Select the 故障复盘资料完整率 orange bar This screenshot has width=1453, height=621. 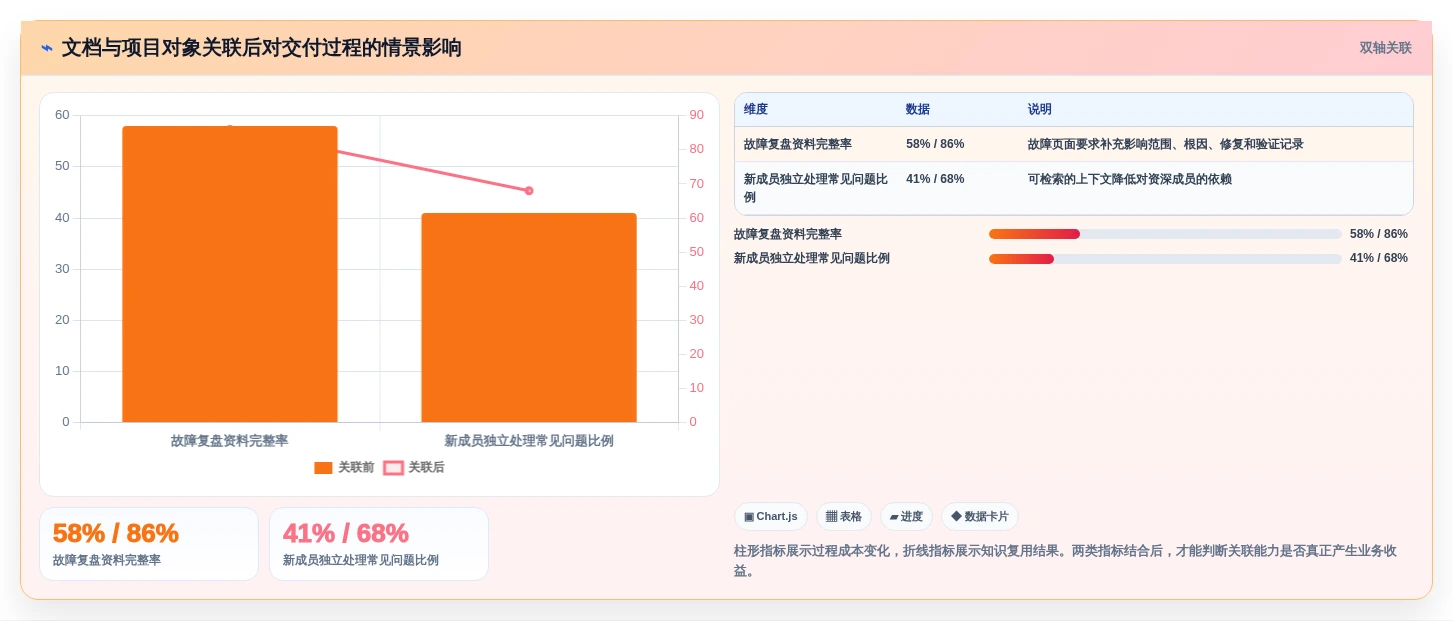tap(230, 274)
